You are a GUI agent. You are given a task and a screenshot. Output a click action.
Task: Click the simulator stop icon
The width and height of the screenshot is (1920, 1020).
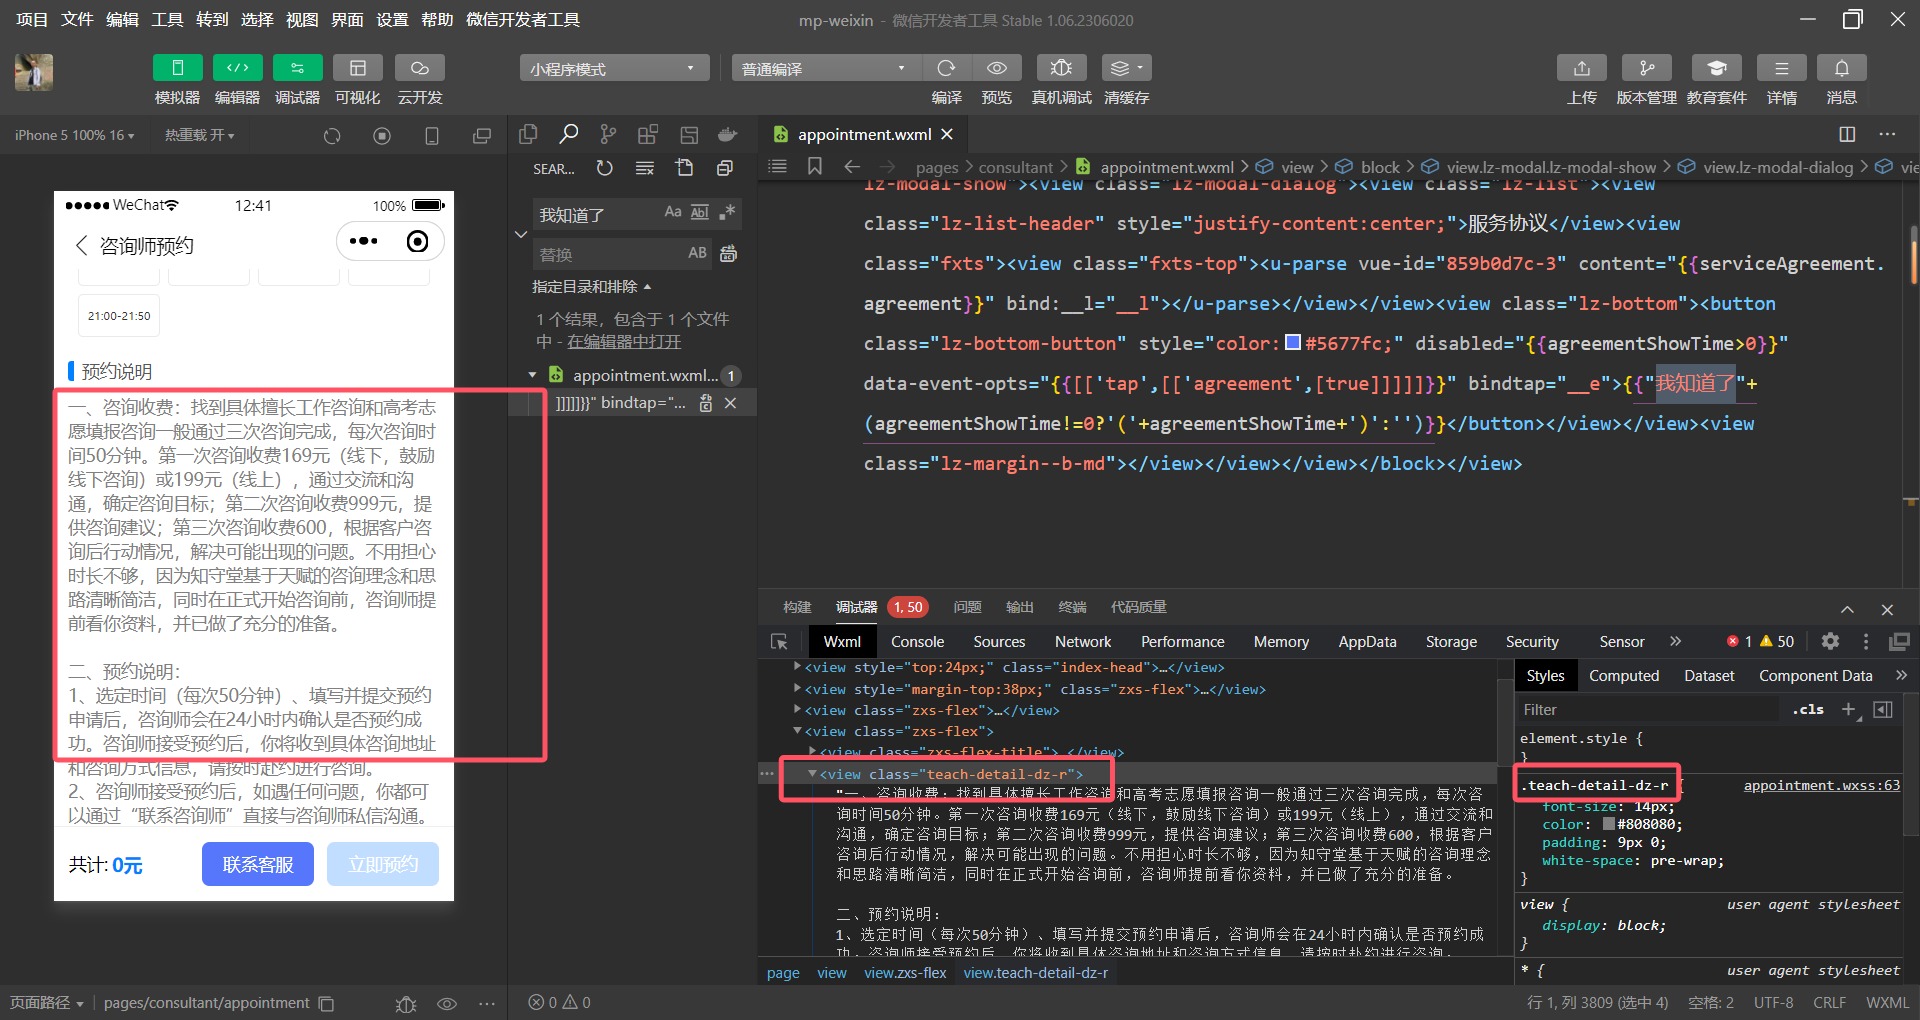coord(382,136)
